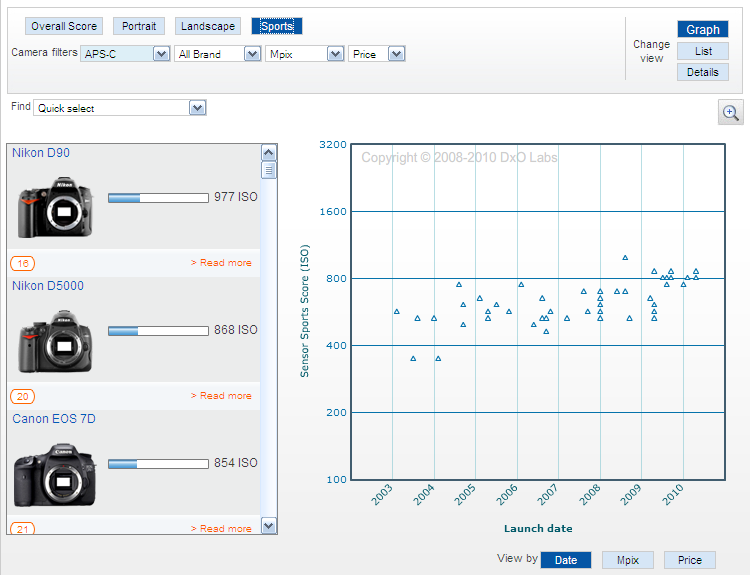Change view to Graph
Image resolution: width=750 pixels, height=575 pixels.
[x=703, y=30]
